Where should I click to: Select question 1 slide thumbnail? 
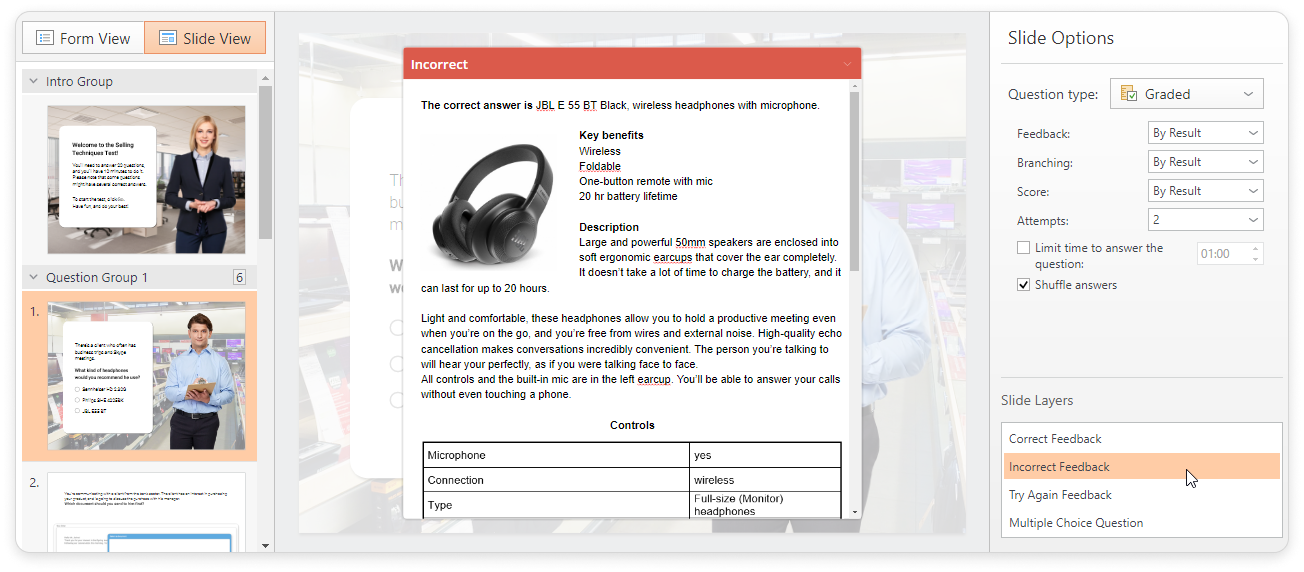[x=146, y=375]
